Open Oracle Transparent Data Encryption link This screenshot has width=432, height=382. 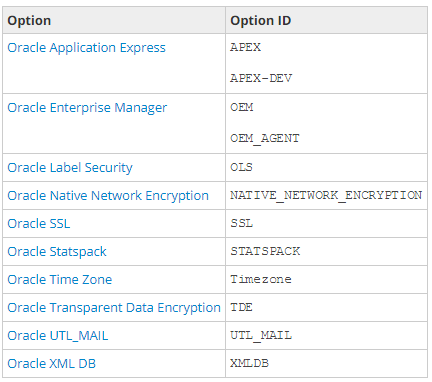[114, 308]
